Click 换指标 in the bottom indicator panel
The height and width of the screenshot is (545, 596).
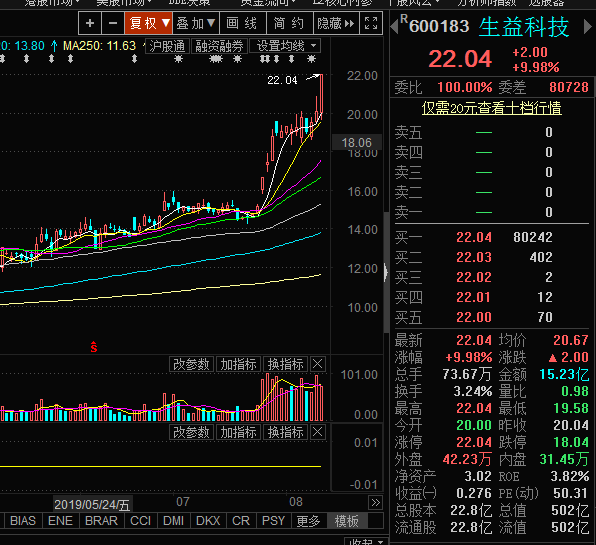pos(285,432)
